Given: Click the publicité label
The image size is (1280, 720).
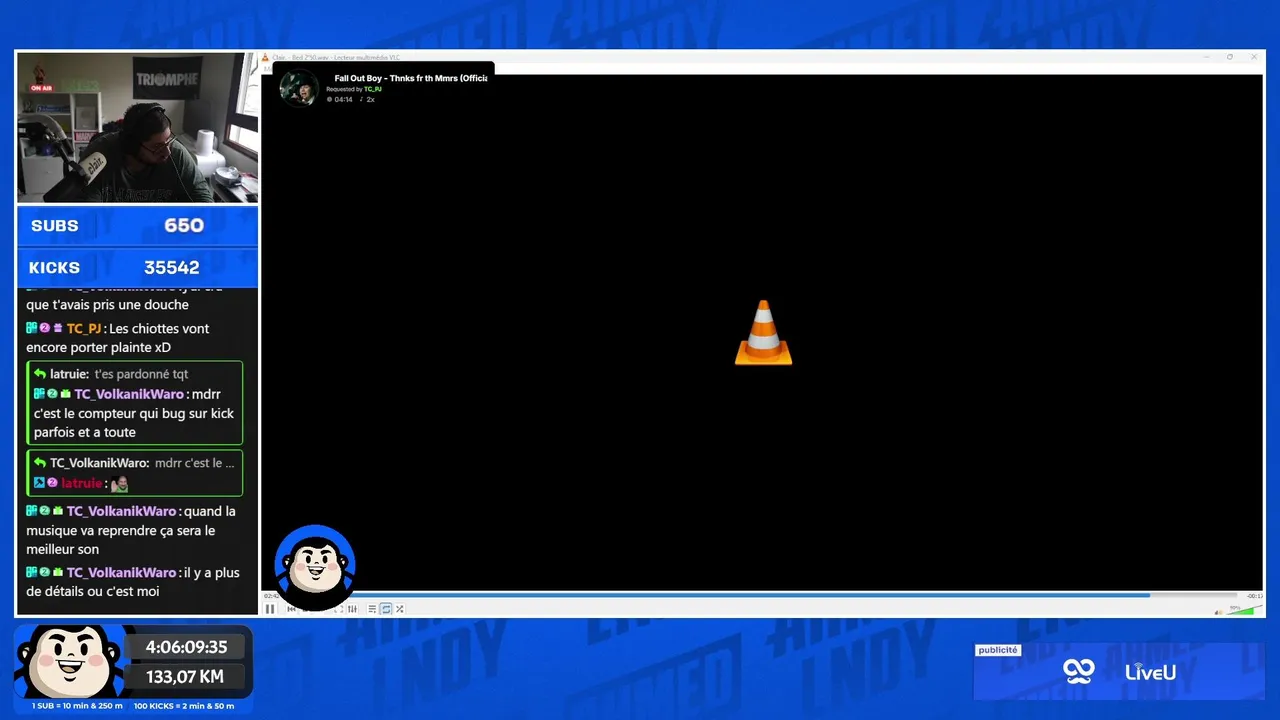Looking at the screenshot, I should 998,650.
